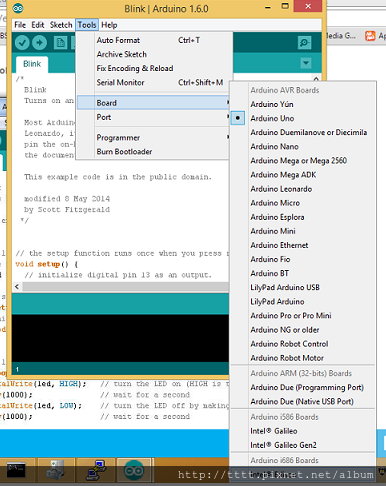Image resolution: width=386 pixels, height=486 pixels.
Task: Click the Arduino logo in title bar
Action: [x=18, y=8]
